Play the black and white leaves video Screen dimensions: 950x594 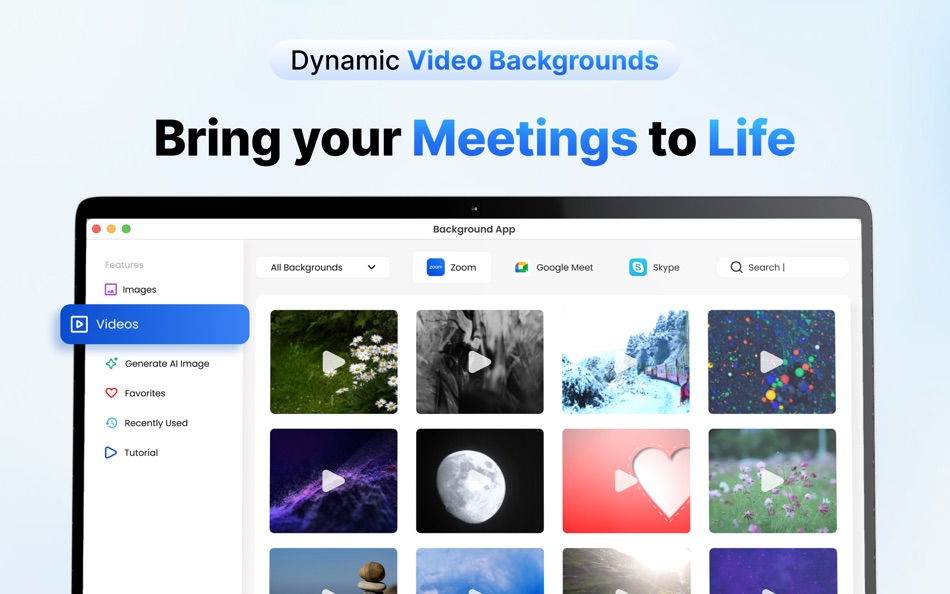pos(480,362)
